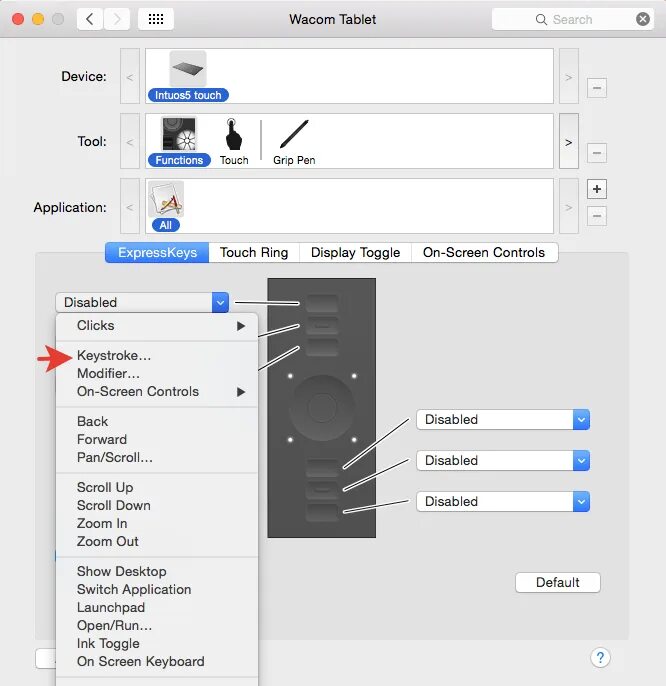Viewport: 666px width, 686px height.
Task: Switch to the Touch Ring tab
Action: pyautogui.click(x=254, y=252)
